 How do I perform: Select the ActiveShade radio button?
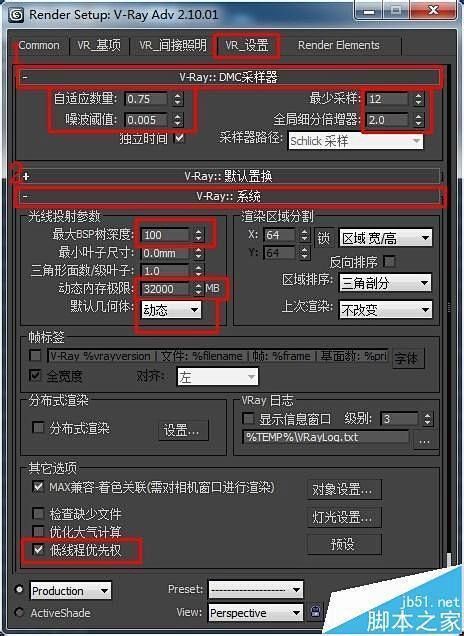click(x=19, y=612)
